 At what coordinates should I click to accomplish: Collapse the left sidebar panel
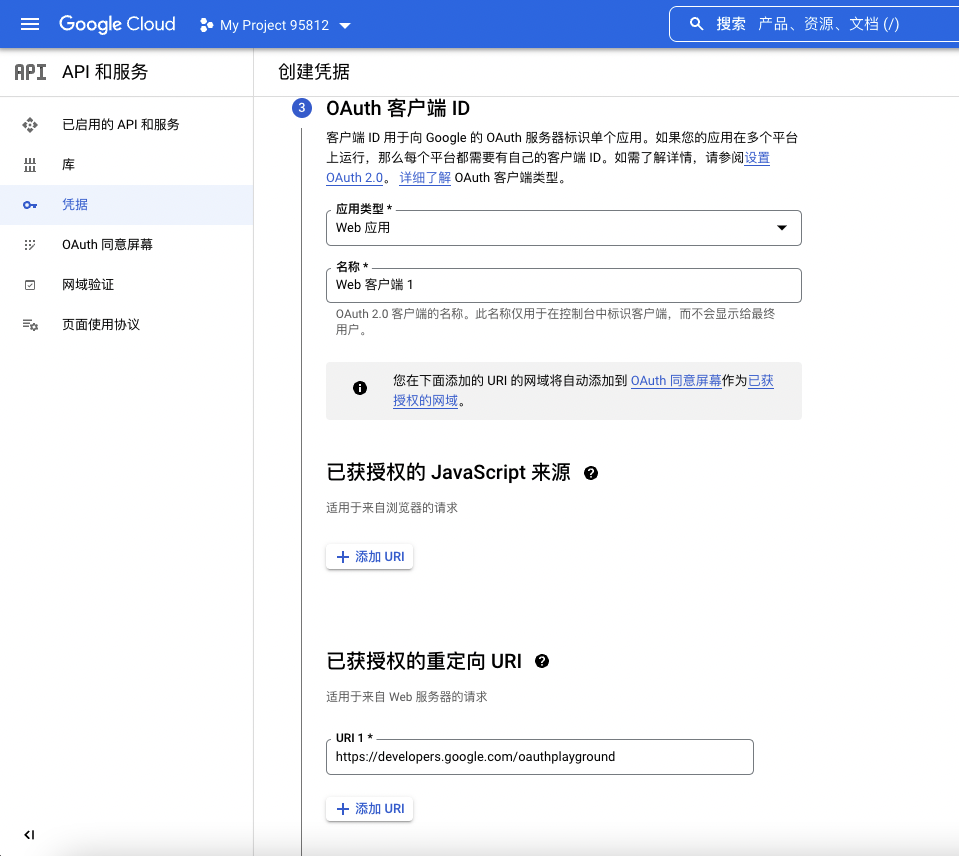tap(29, 835)
